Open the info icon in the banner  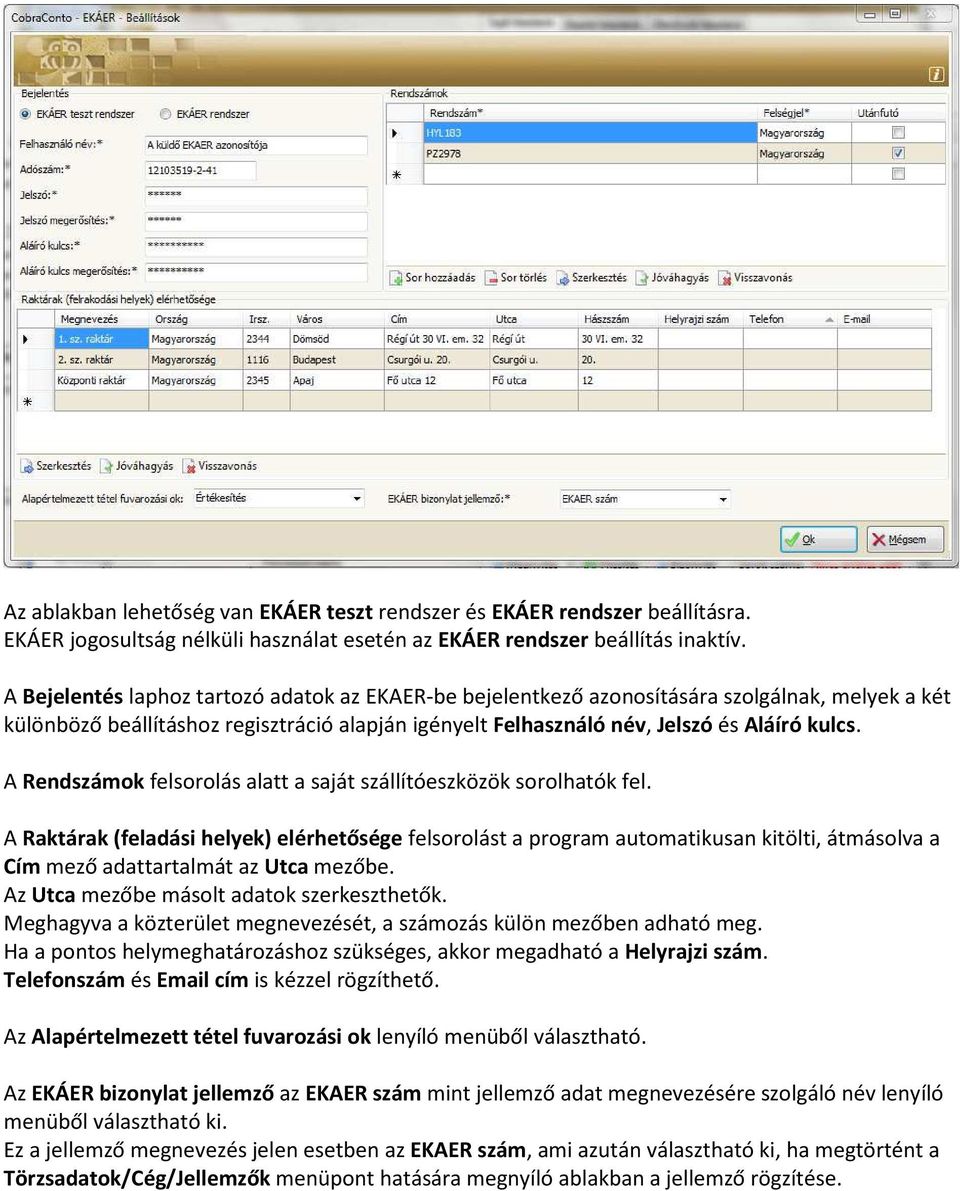936,74
